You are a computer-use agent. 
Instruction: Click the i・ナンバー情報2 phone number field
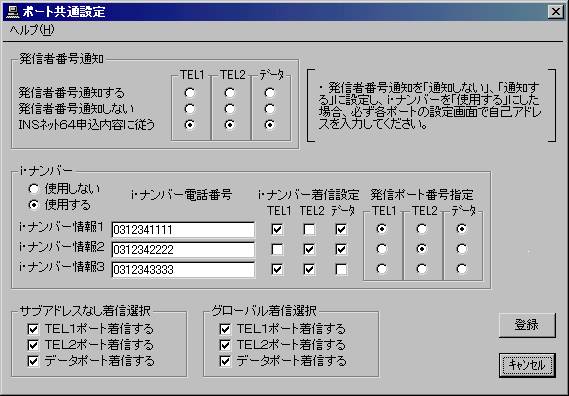pyautogui.click(x=183, y=250)
